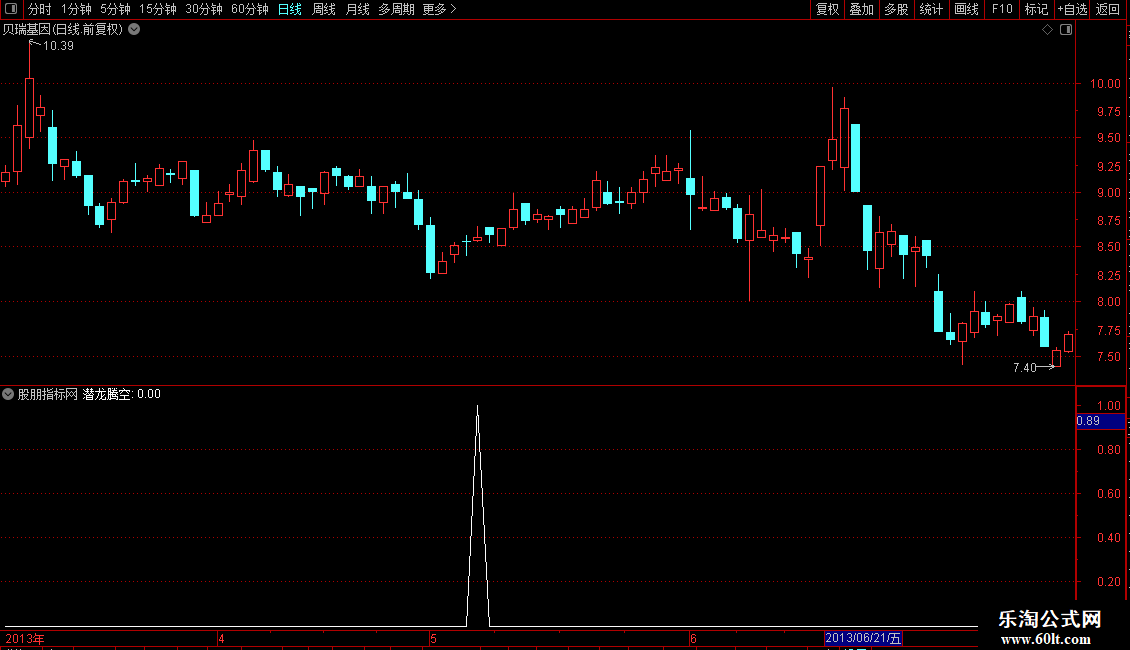The image size is (1130, 650).
Task: Select the 1分钟 period tab
Action: pos(76,9)
